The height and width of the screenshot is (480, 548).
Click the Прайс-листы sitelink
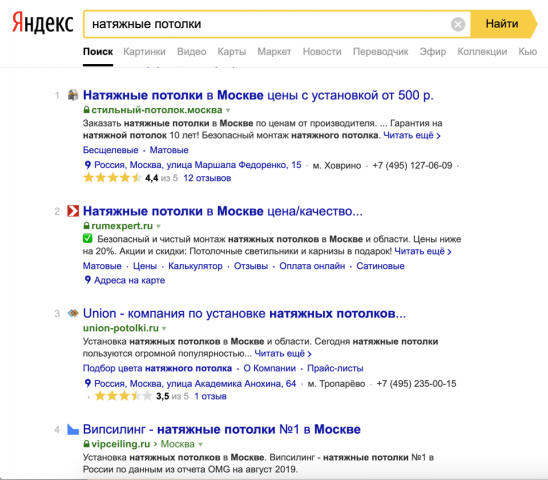(335, 368)
